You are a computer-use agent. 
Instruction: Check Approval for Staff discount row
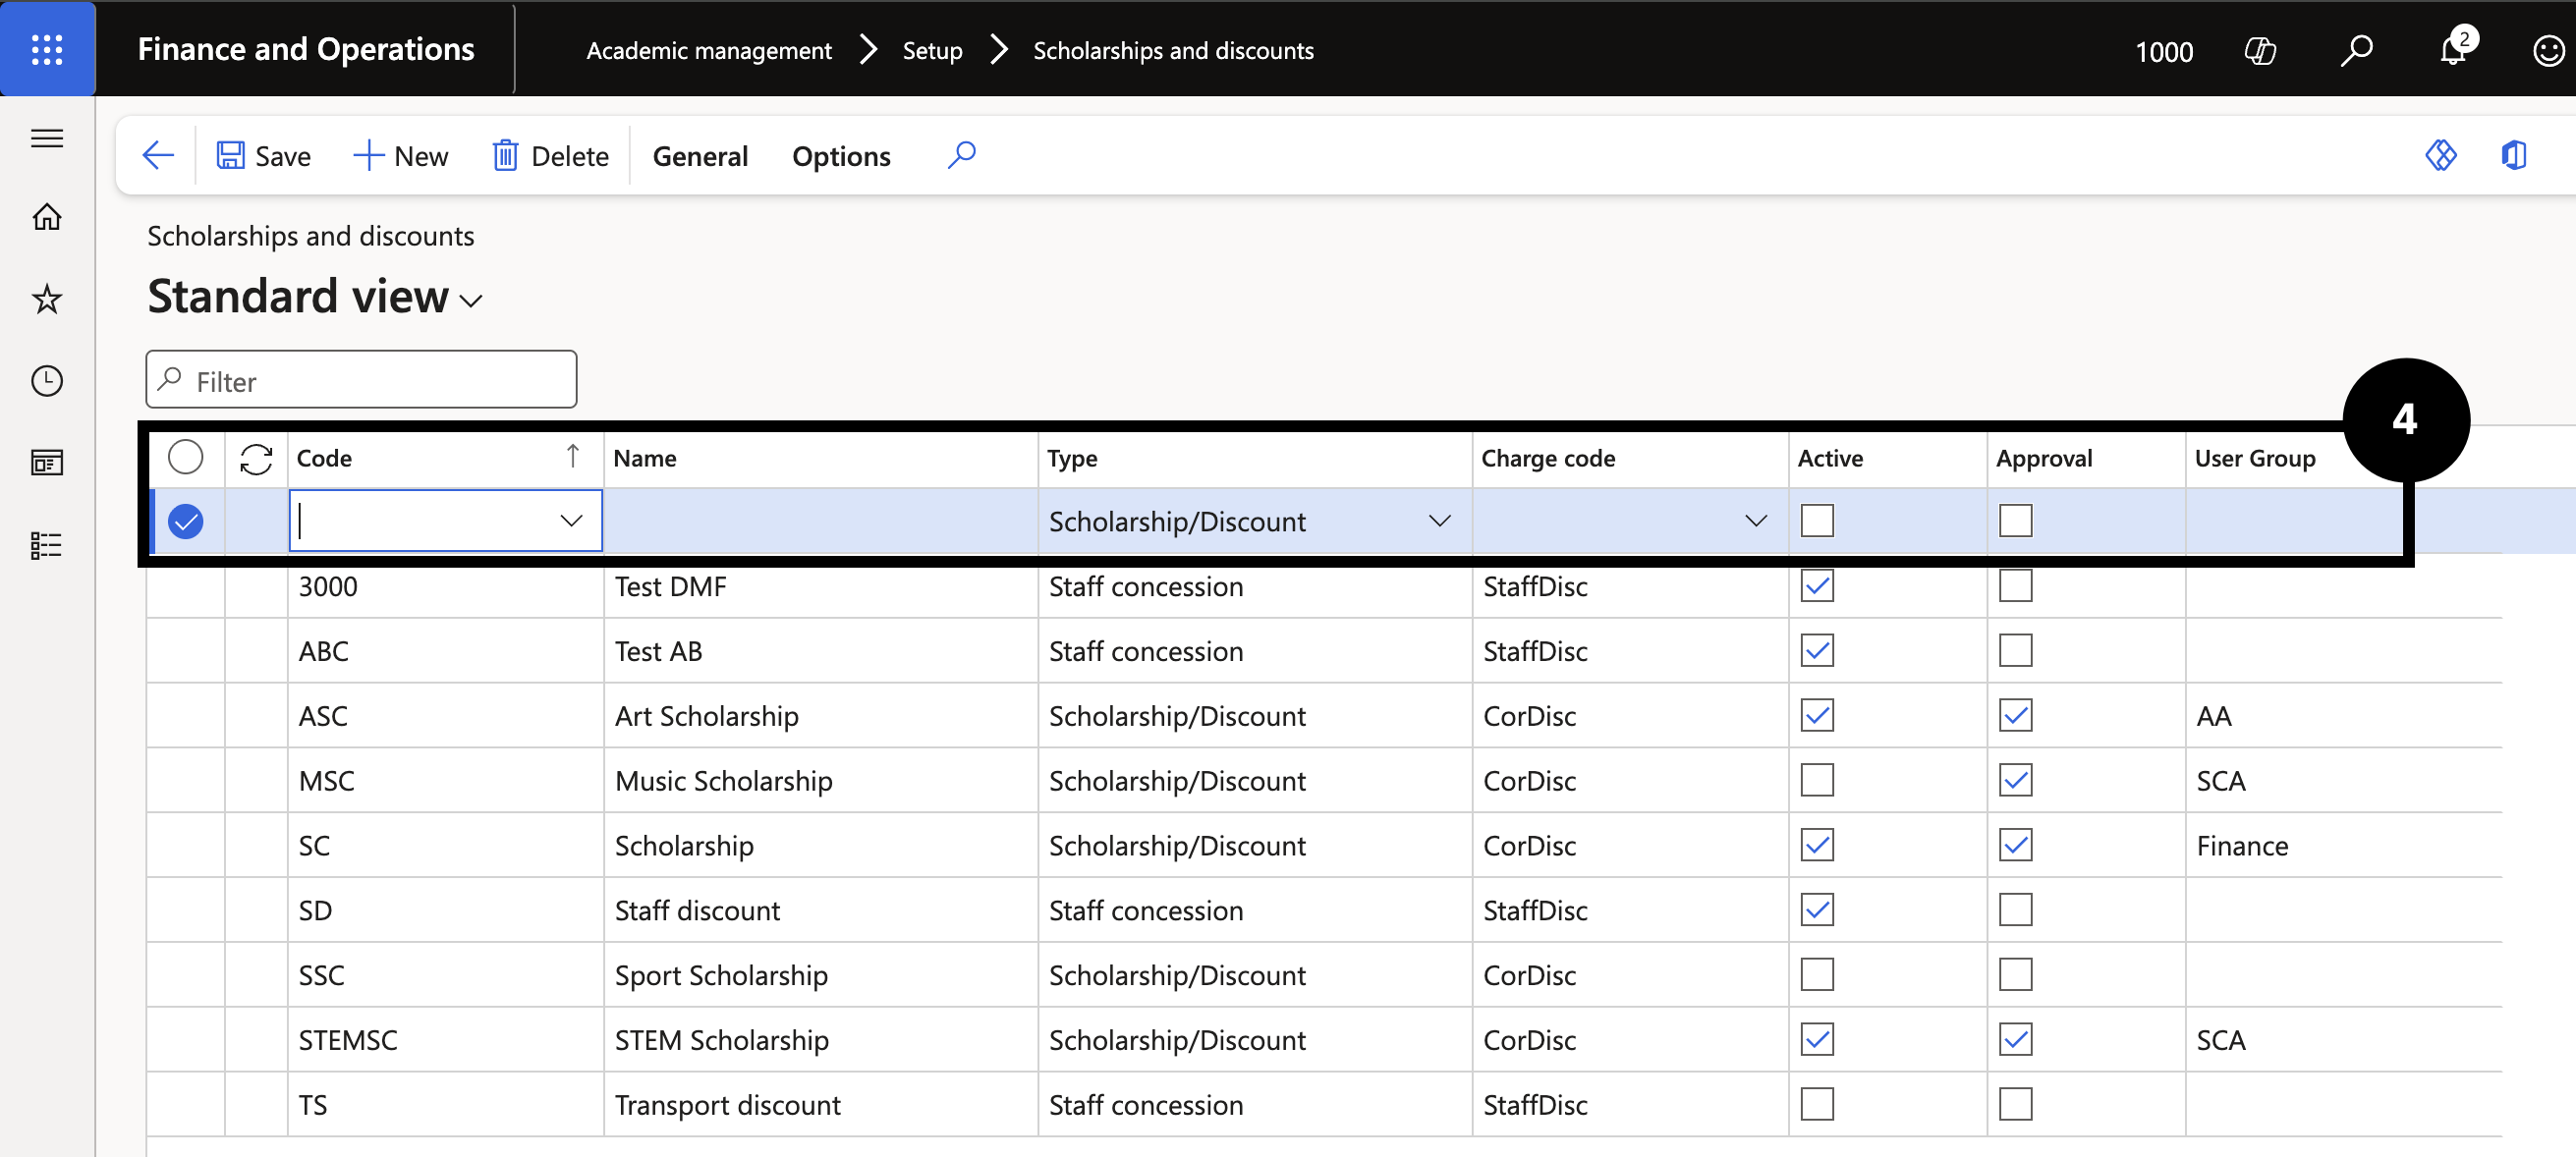pyautogui.click(x=2015, y=910)
